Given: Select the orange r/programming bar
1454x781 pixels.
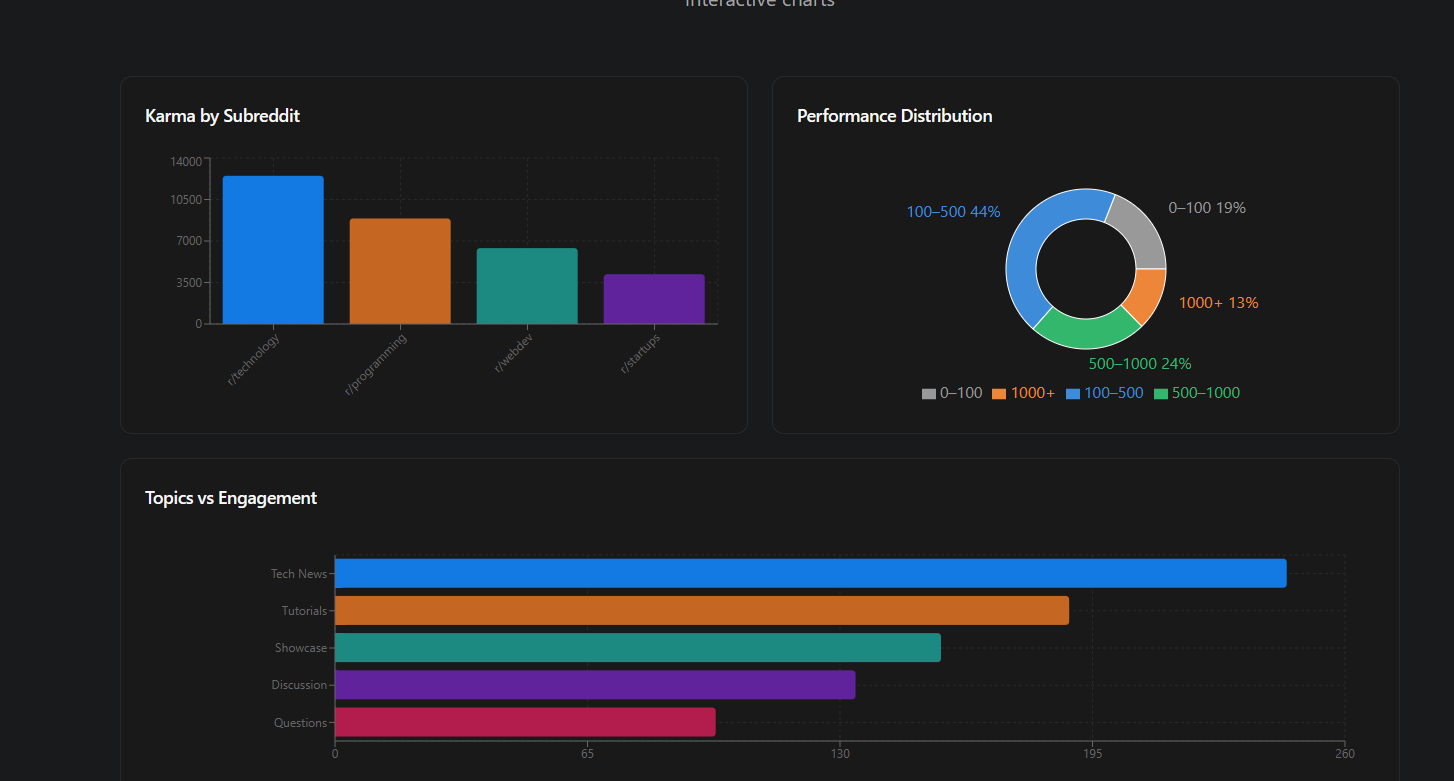Looking at the screenshot, I should point(400,271).
